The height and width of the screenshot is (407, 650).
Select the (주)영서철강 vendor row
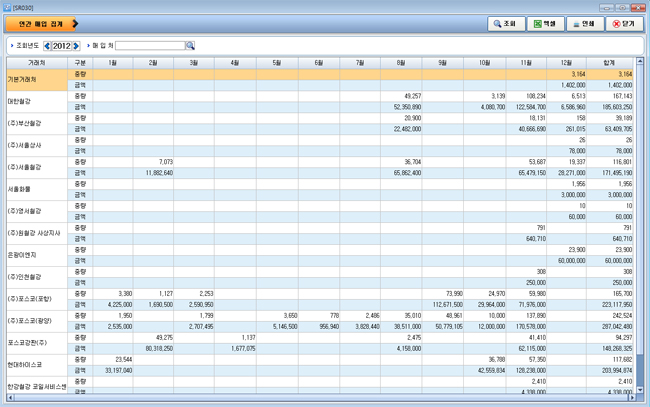pyautogui.click(x=37, y=211)
